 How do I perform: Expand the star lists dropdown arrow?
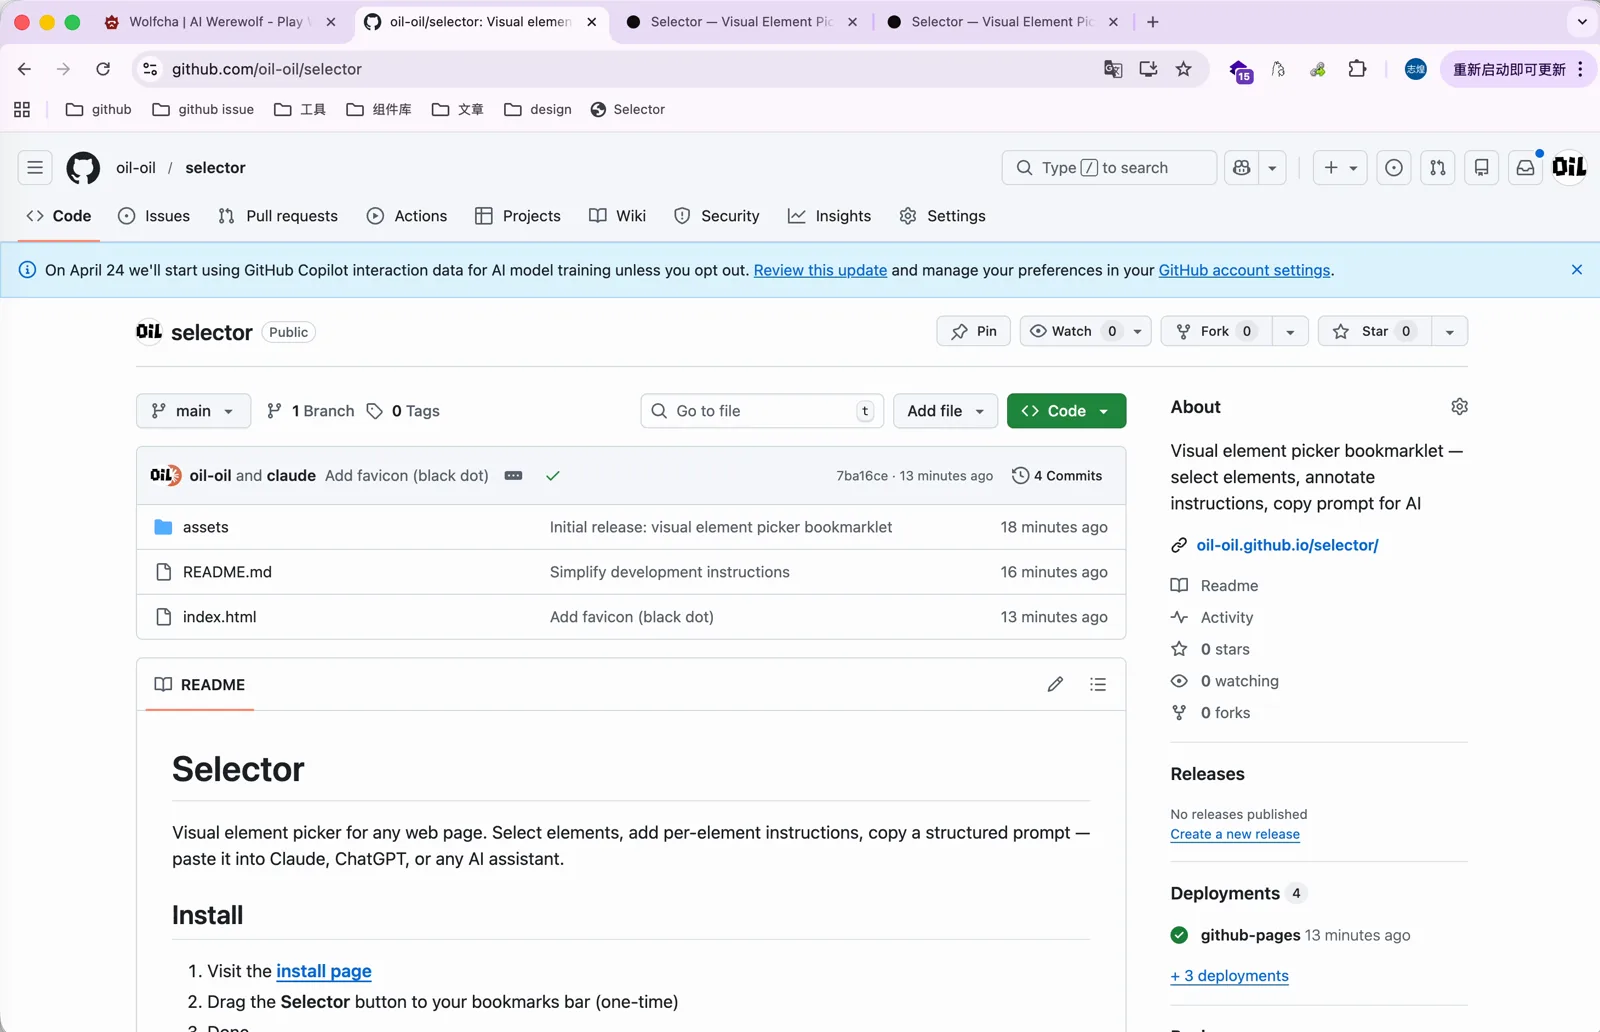coord(1450,331)
